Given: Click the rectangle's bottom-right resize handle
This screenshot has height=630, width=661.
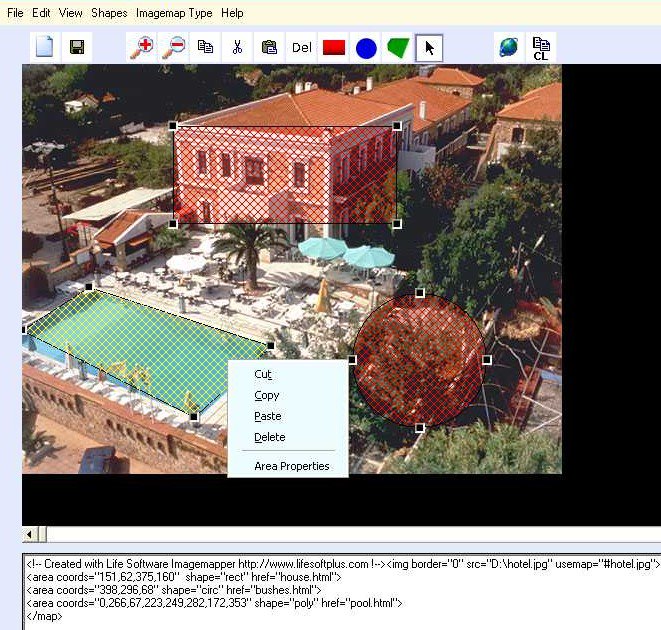Looking at the screenshot, I should point(397,224).
